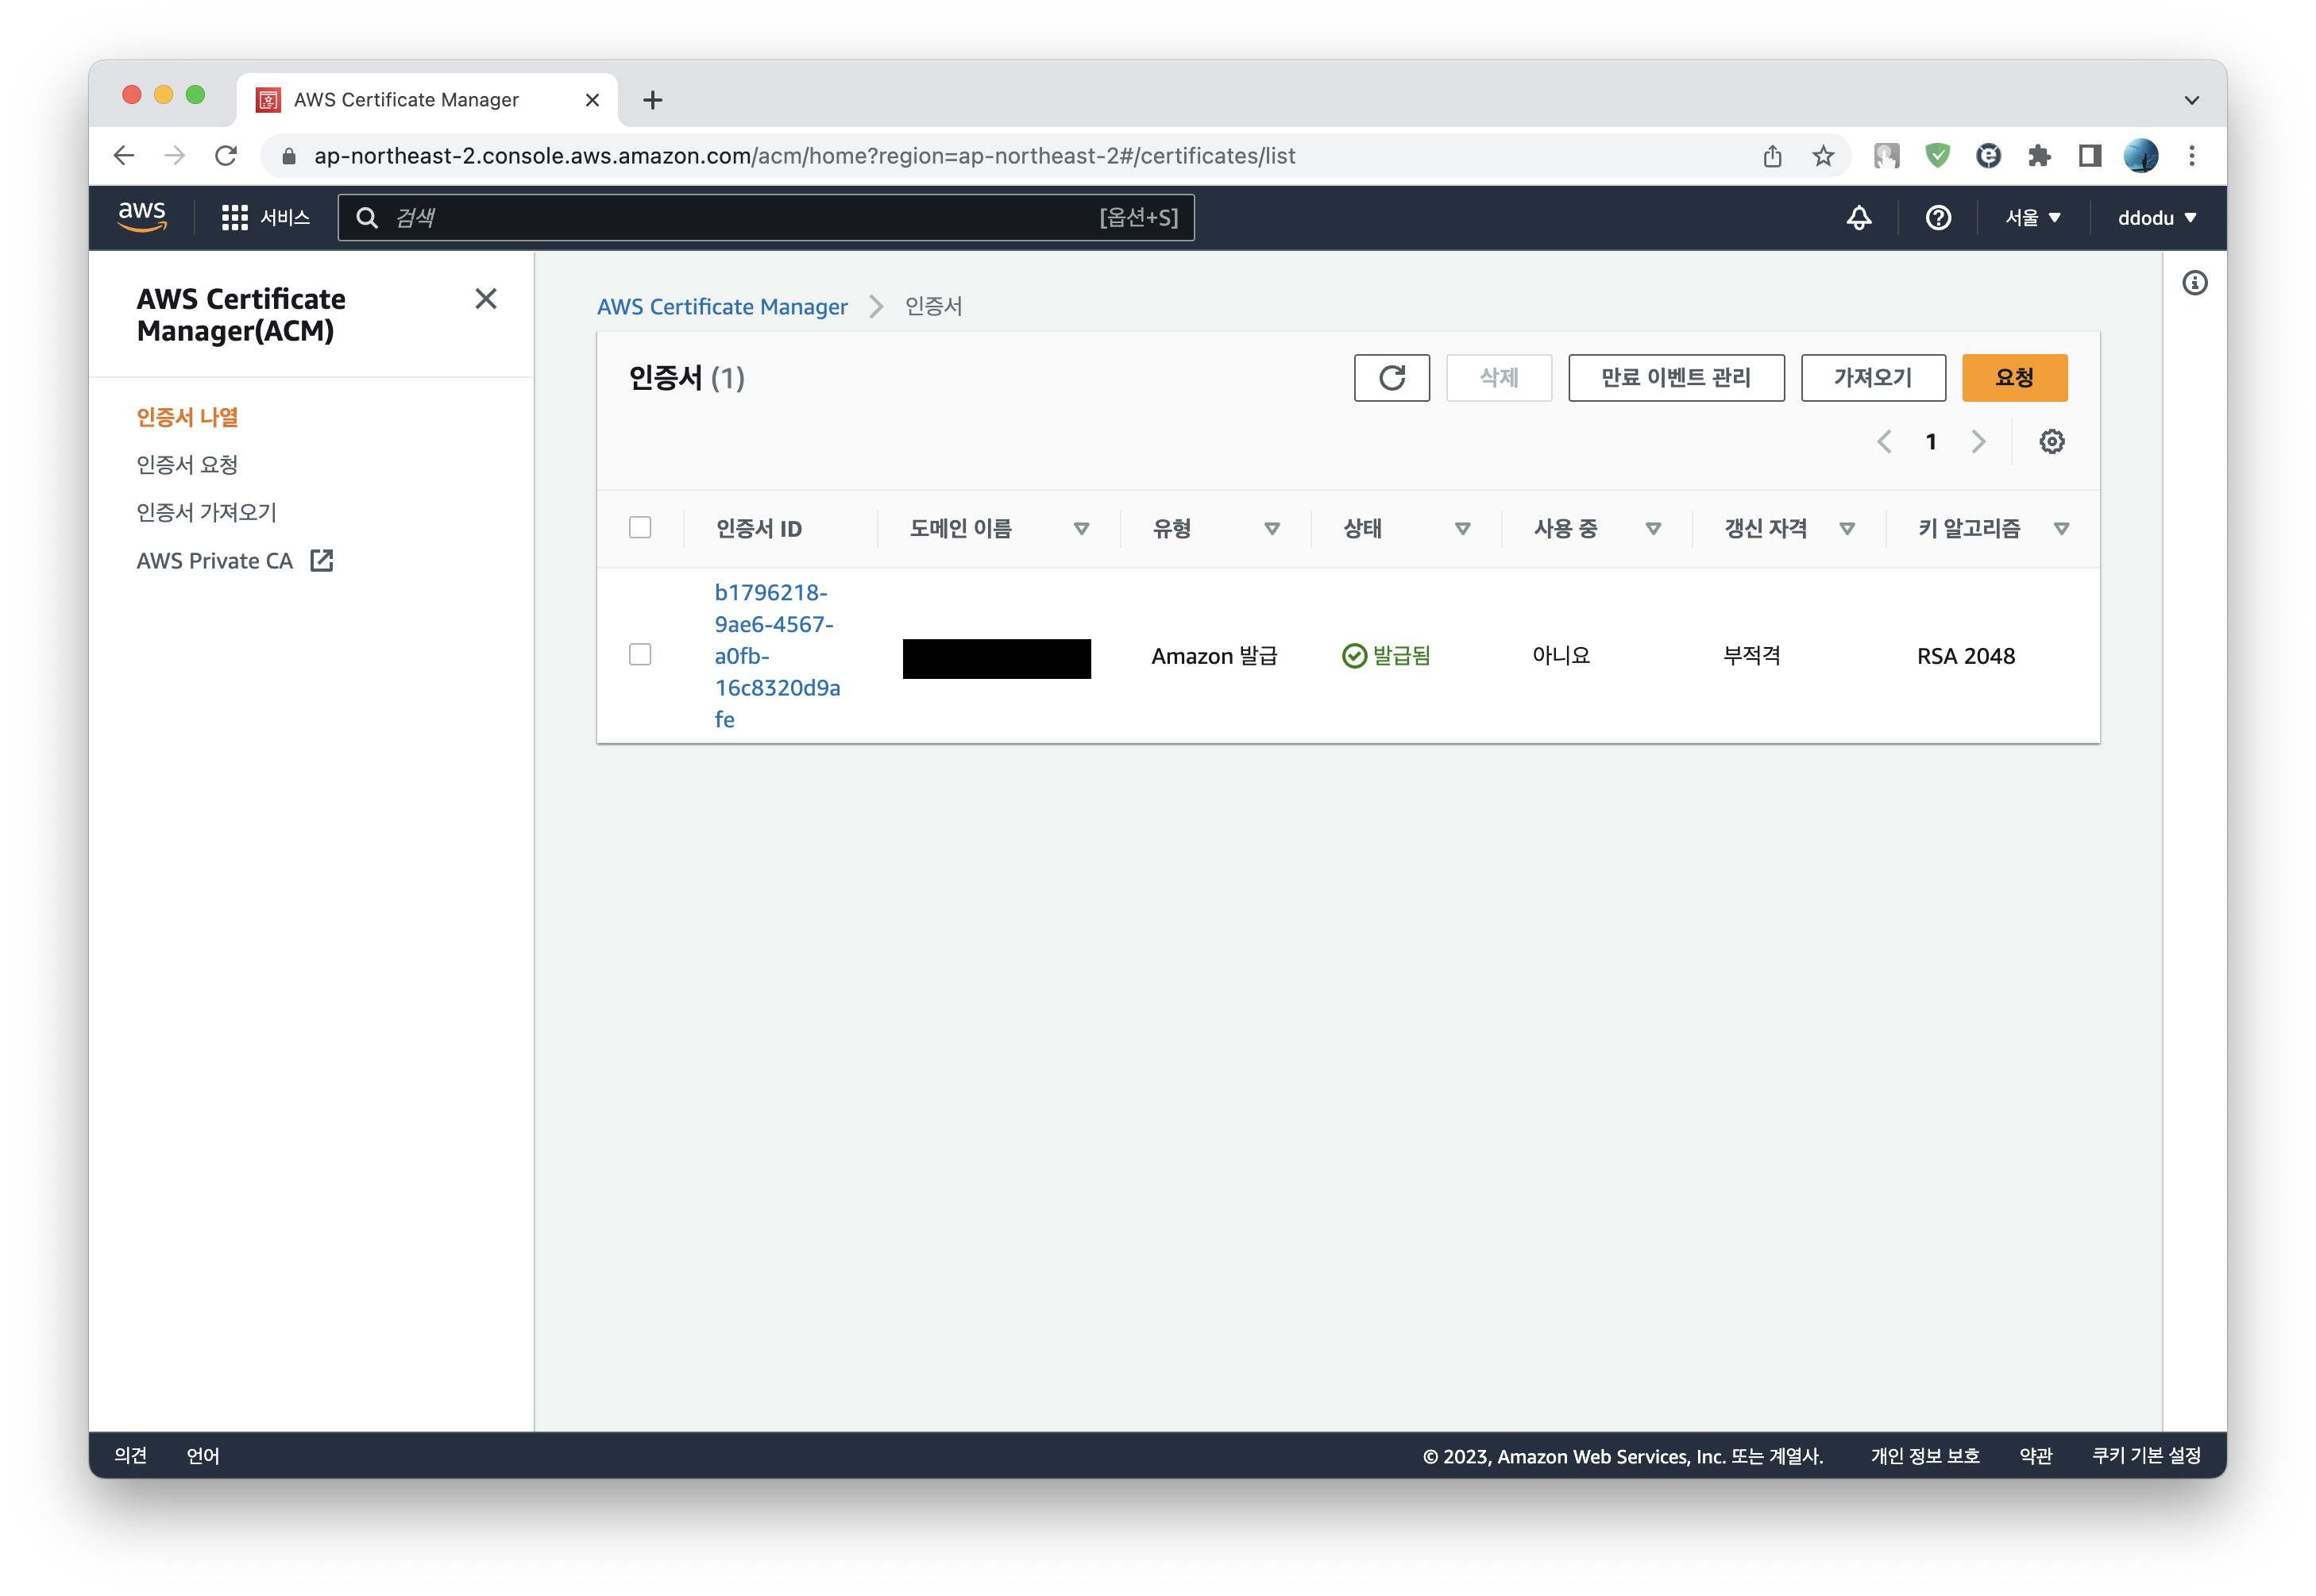The image size is (2316, 1596).
Task: Click the 인증서 ID column header
Action: pos(758,529)
